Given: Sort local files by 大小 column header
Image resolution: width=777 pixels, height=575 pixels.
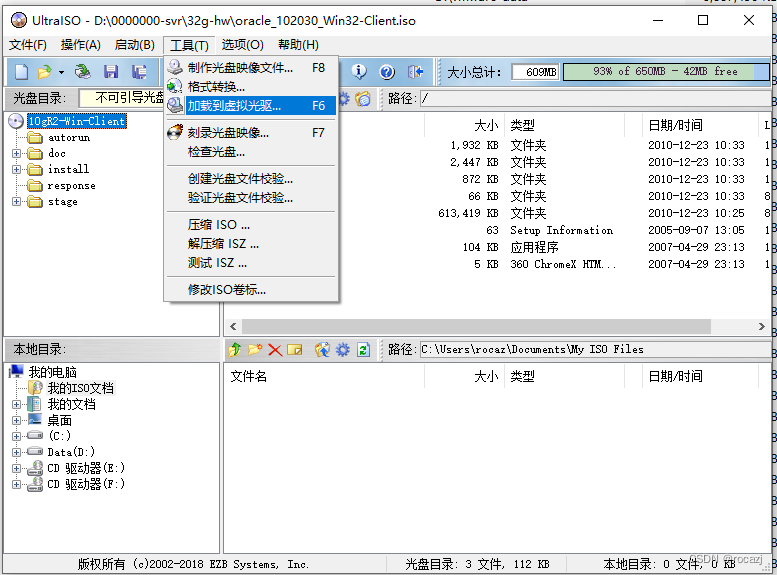Looking at the screenshot, I should [464, 376].
